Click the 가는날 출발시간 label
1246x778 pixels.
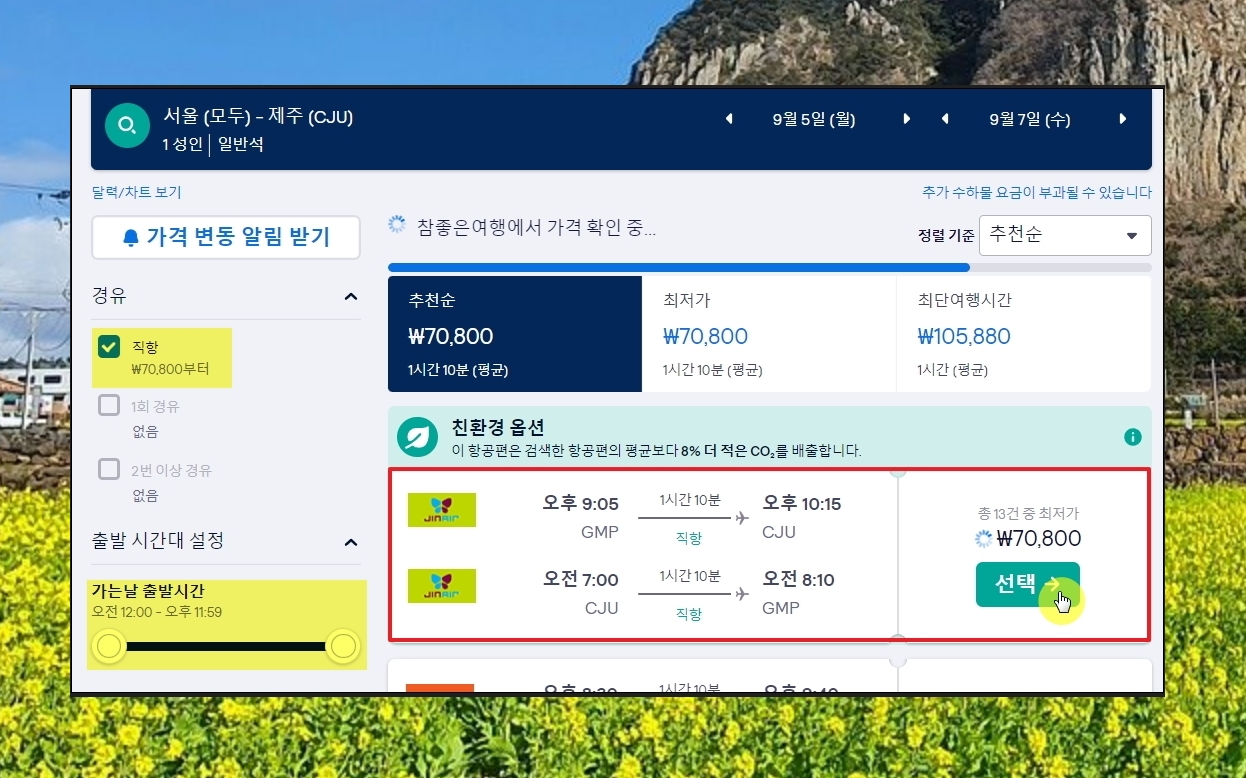[x=148, y=591]
